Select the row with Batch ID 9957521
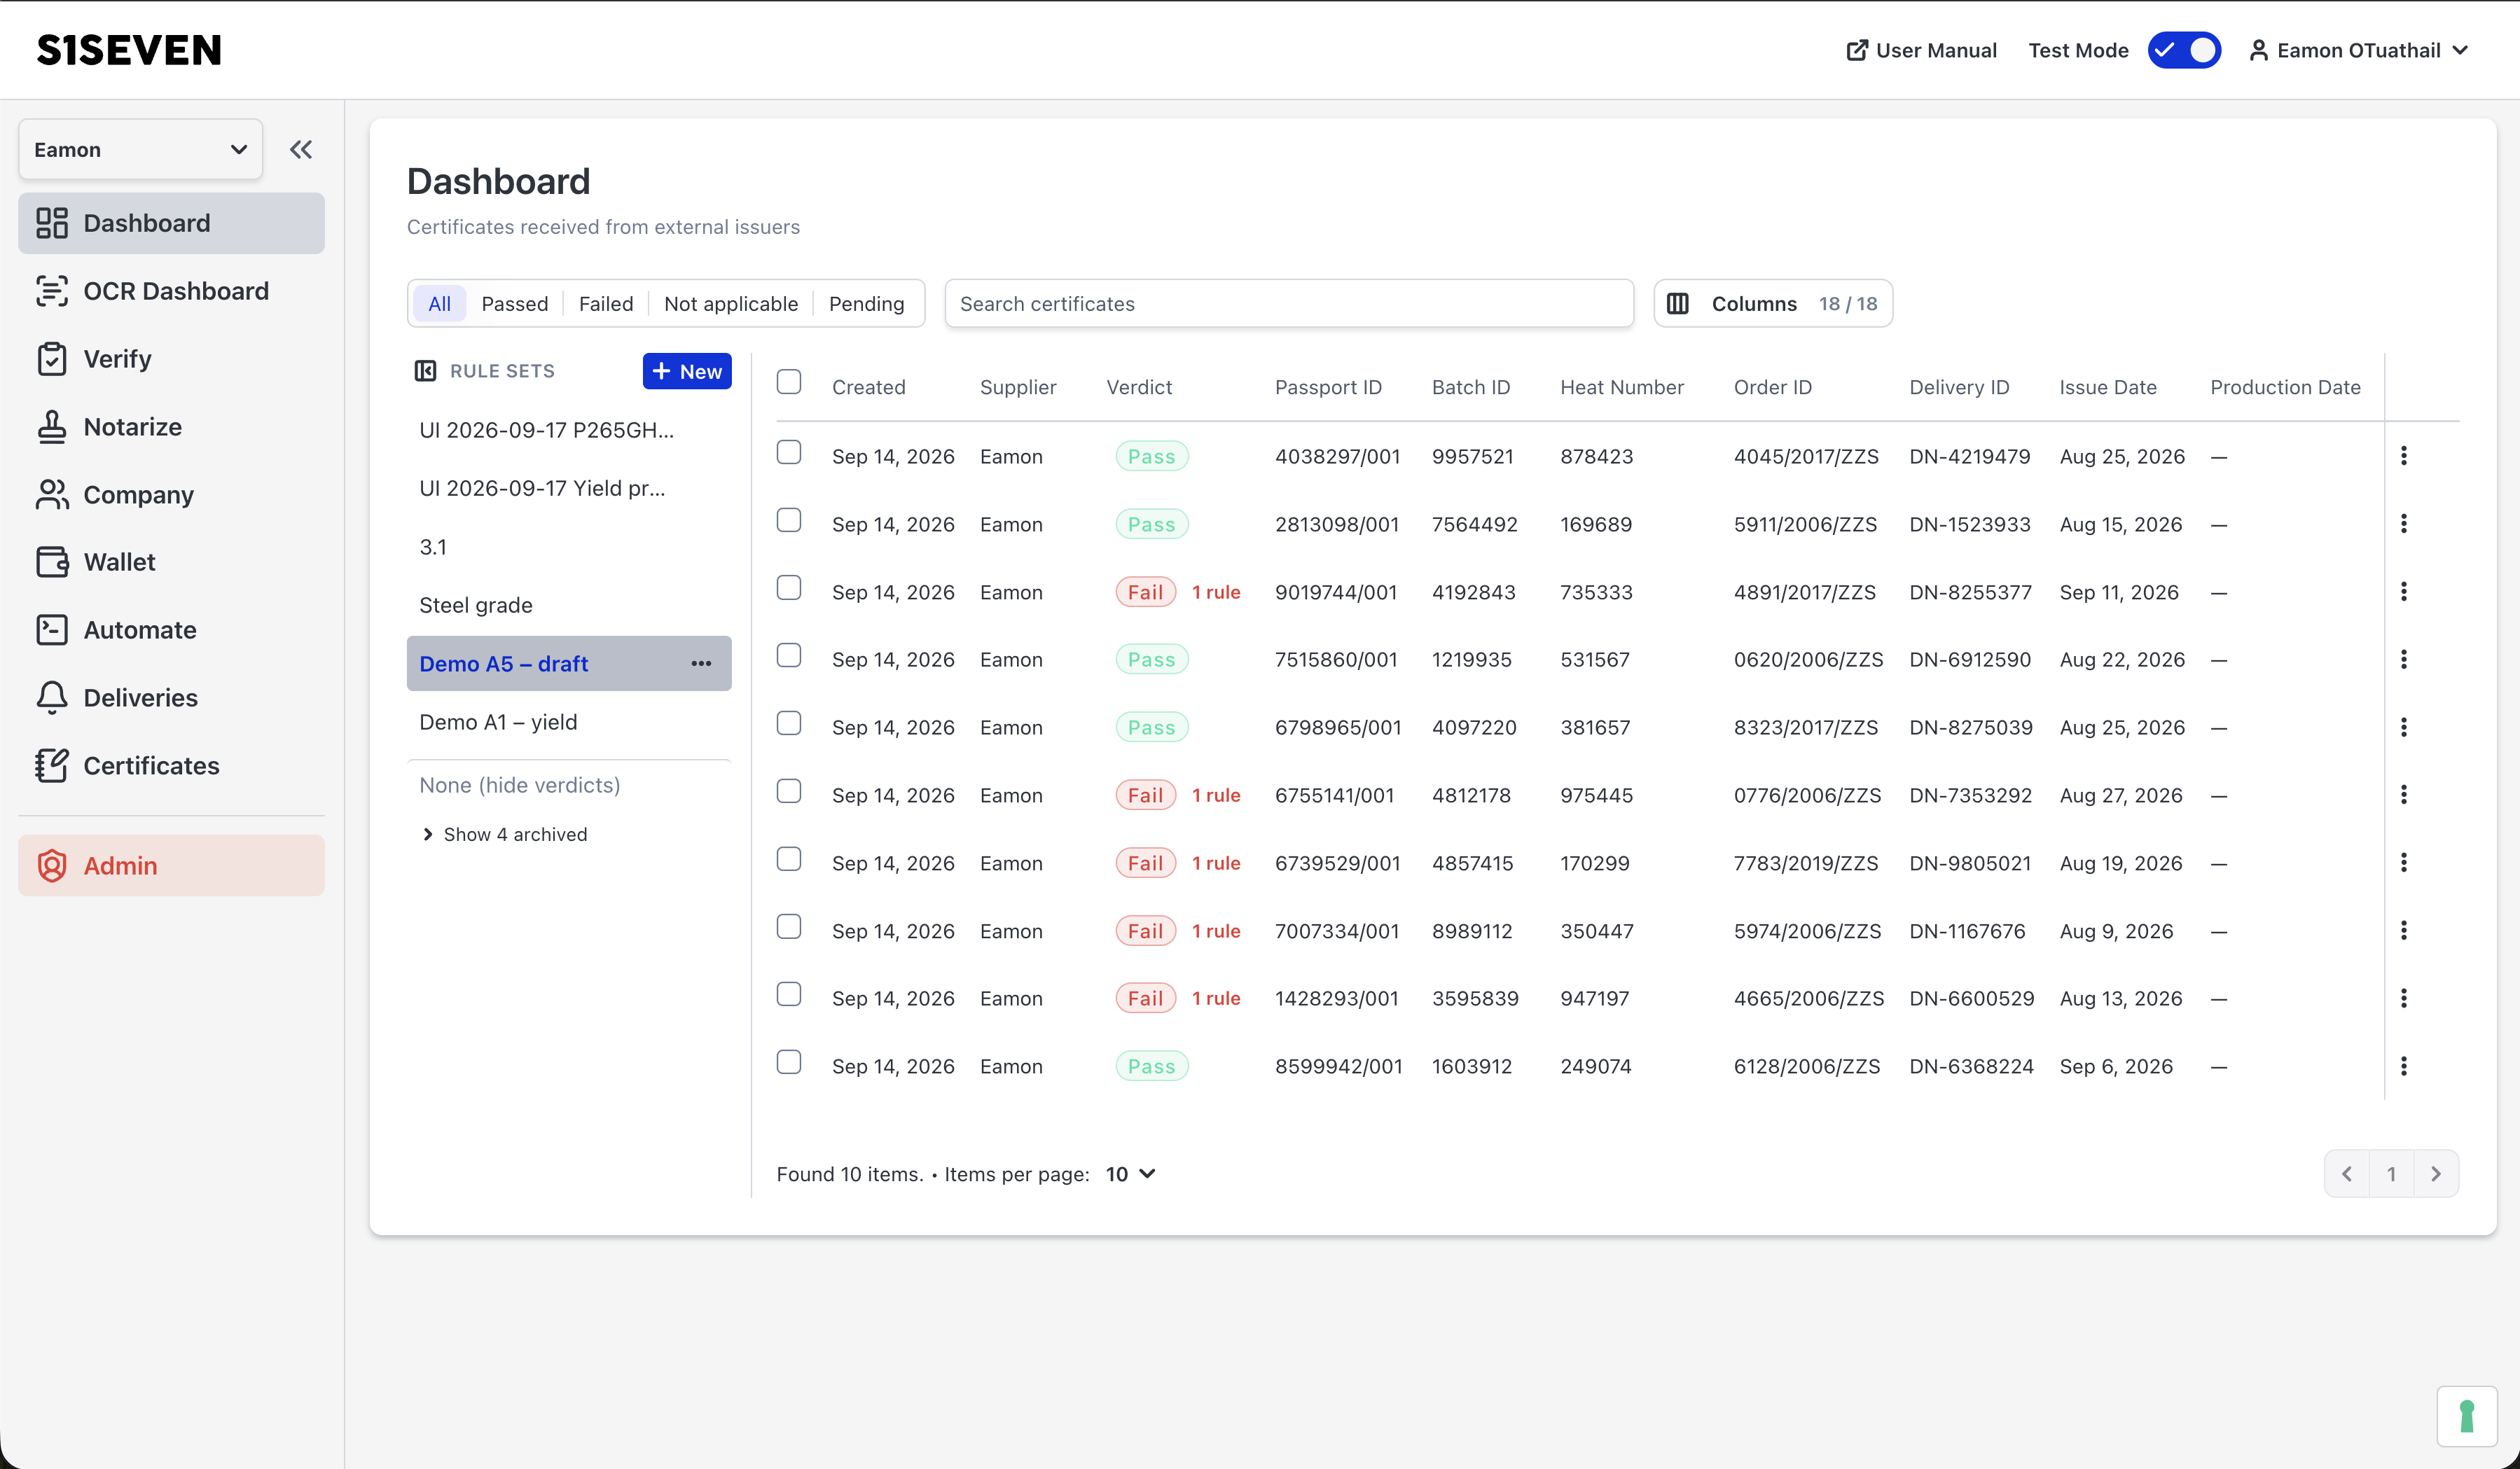This screenshot has height=1469, width=2520. point(789,453)
